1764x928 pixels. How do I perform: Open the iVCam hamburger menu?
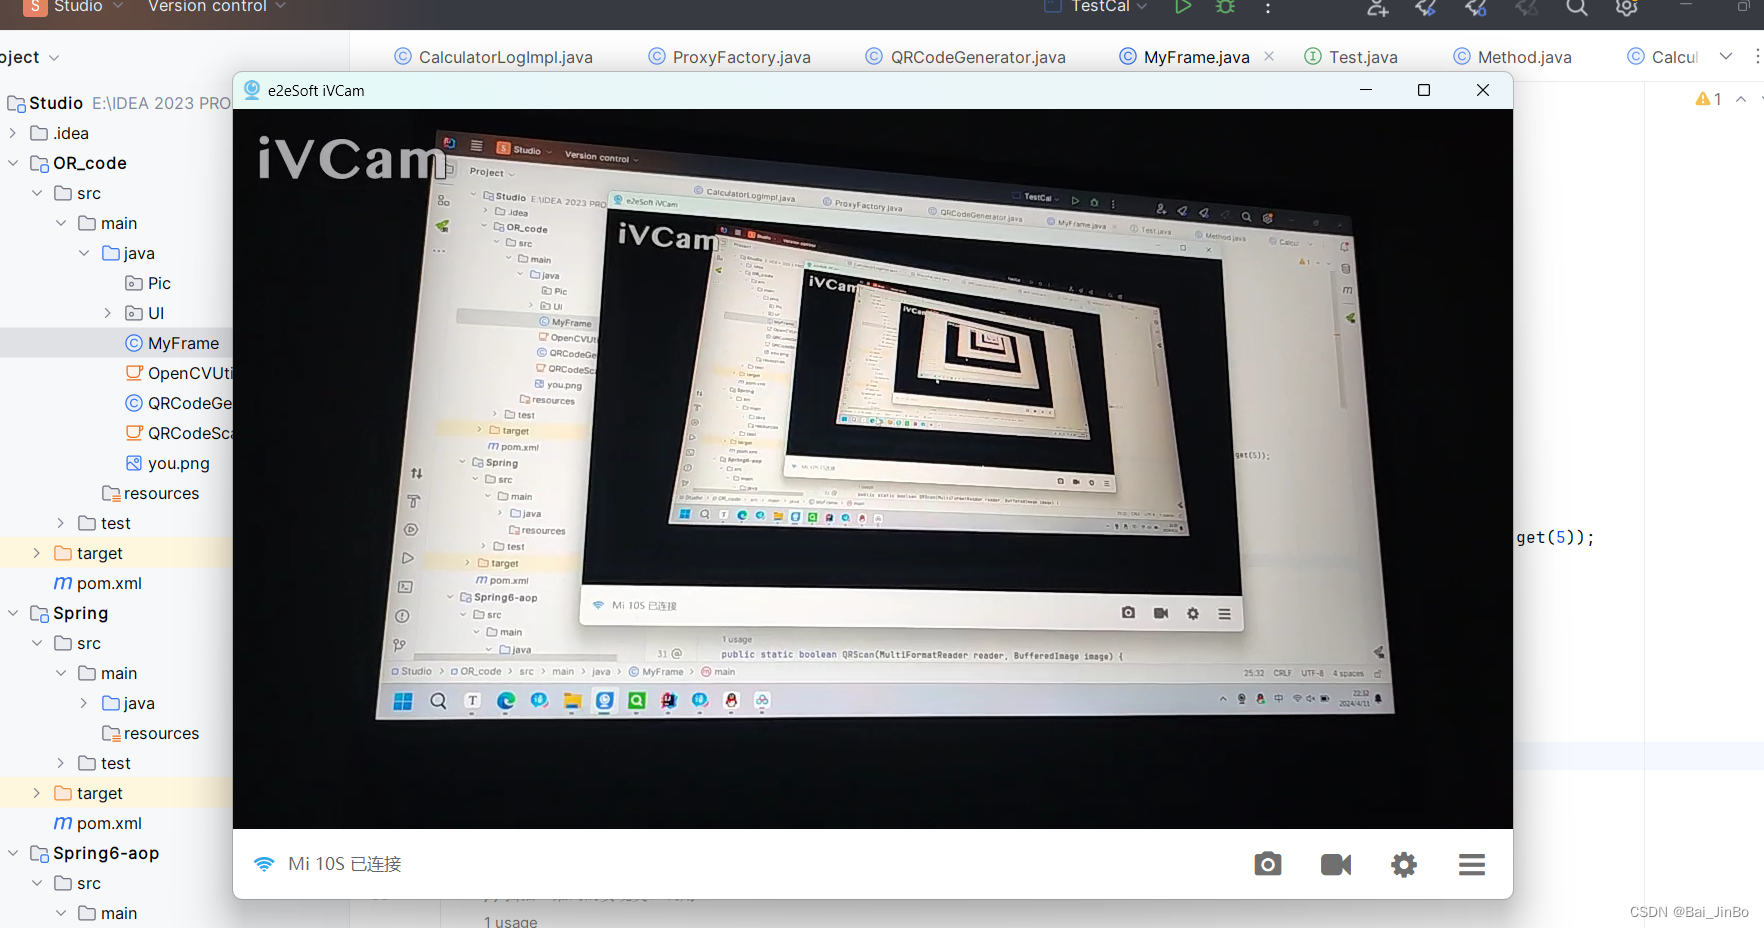(1472, 864)
